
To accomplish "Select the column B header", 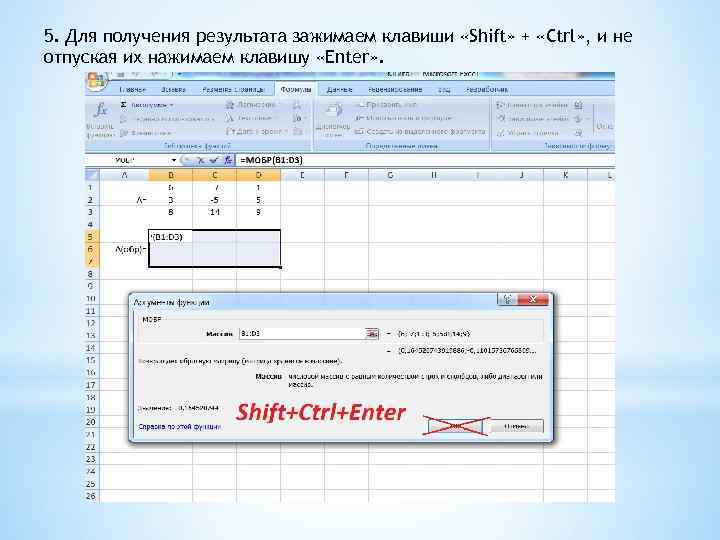I will pos(171,175).
